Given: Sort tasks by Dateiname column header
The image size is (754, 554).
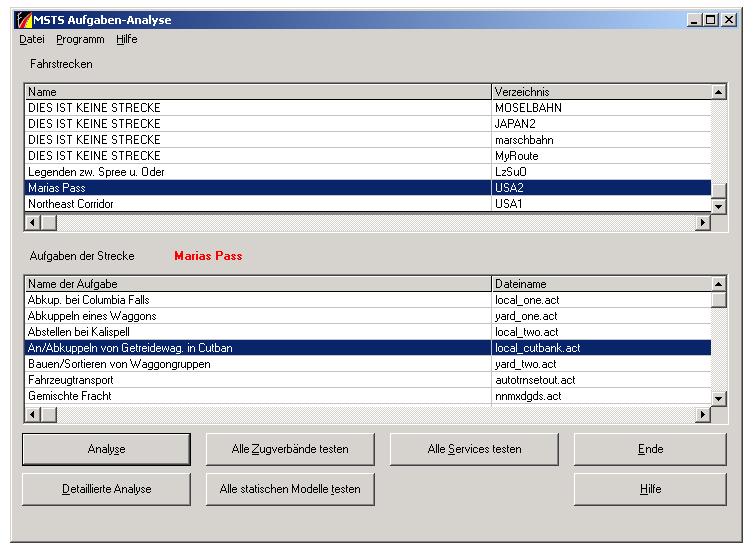Looking at the screenshot, I should (600, 284).
